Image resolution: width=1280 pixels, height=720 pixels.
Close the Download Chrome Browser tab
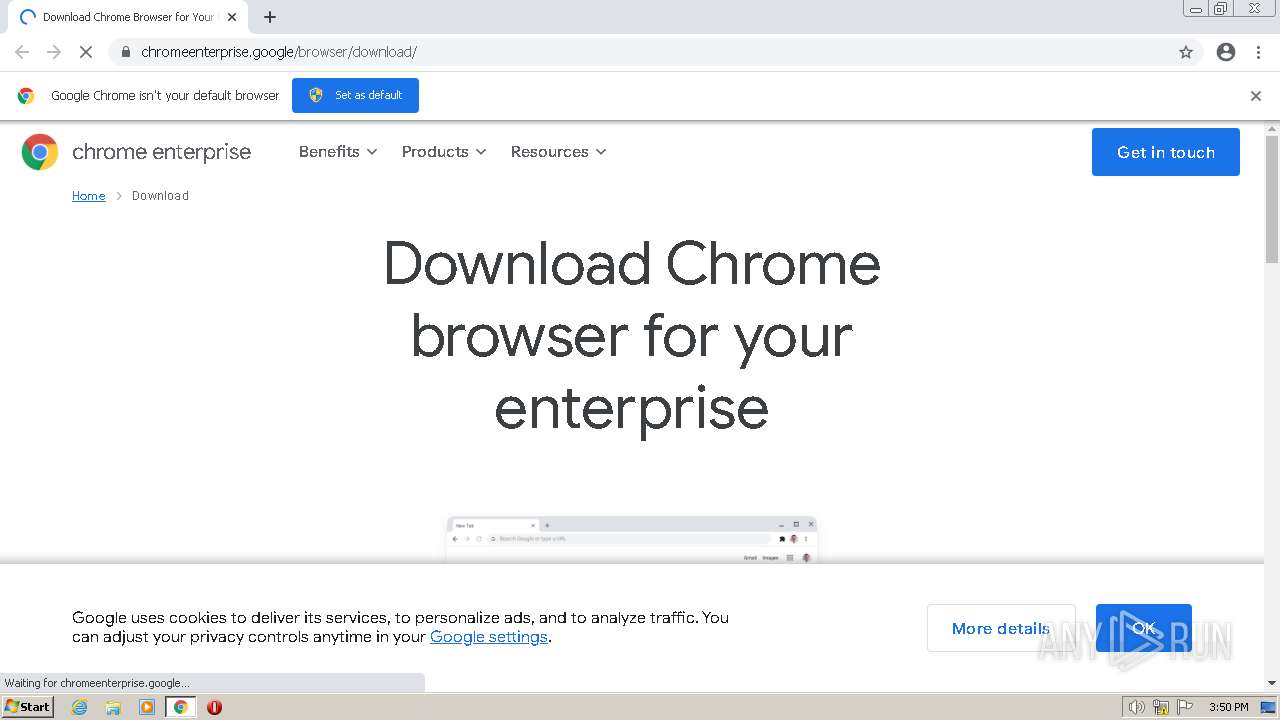232,17
